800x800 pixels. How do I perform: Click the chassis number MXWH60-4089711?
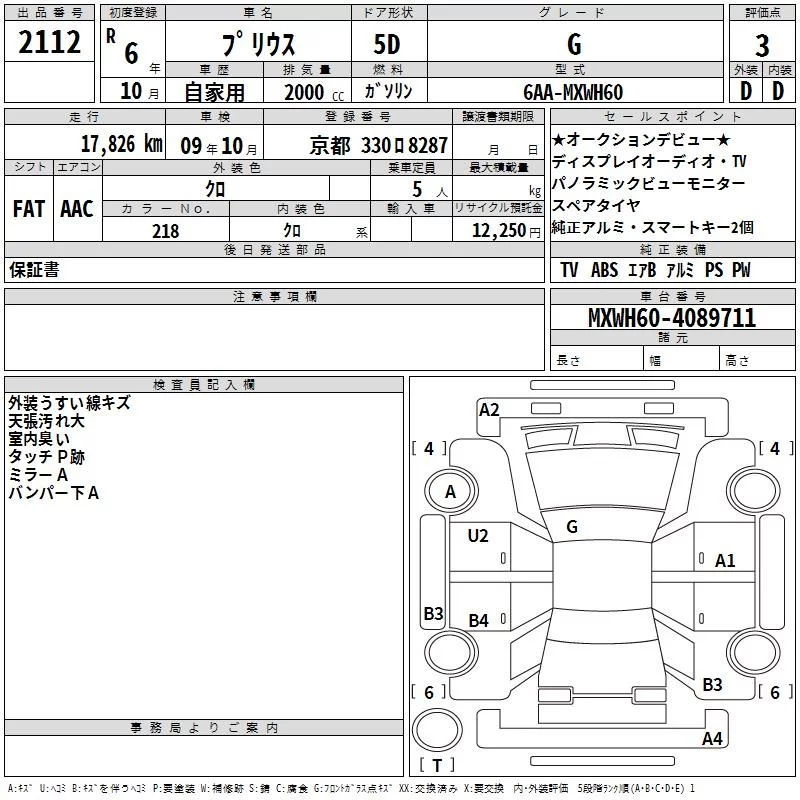(x=672, y=318)
